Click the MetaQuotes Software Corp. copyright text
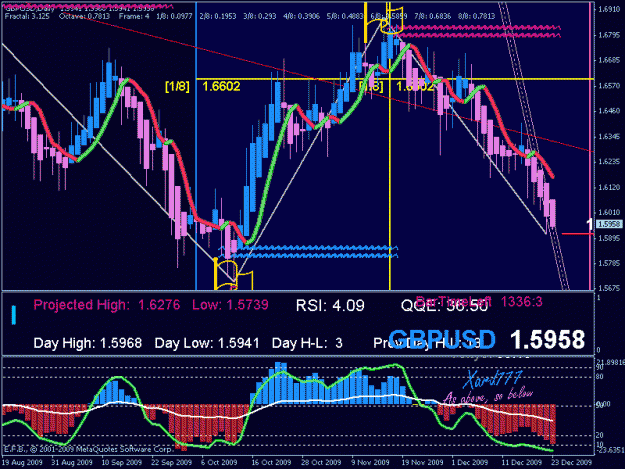The image size is (625, 469). click(88, 449)
